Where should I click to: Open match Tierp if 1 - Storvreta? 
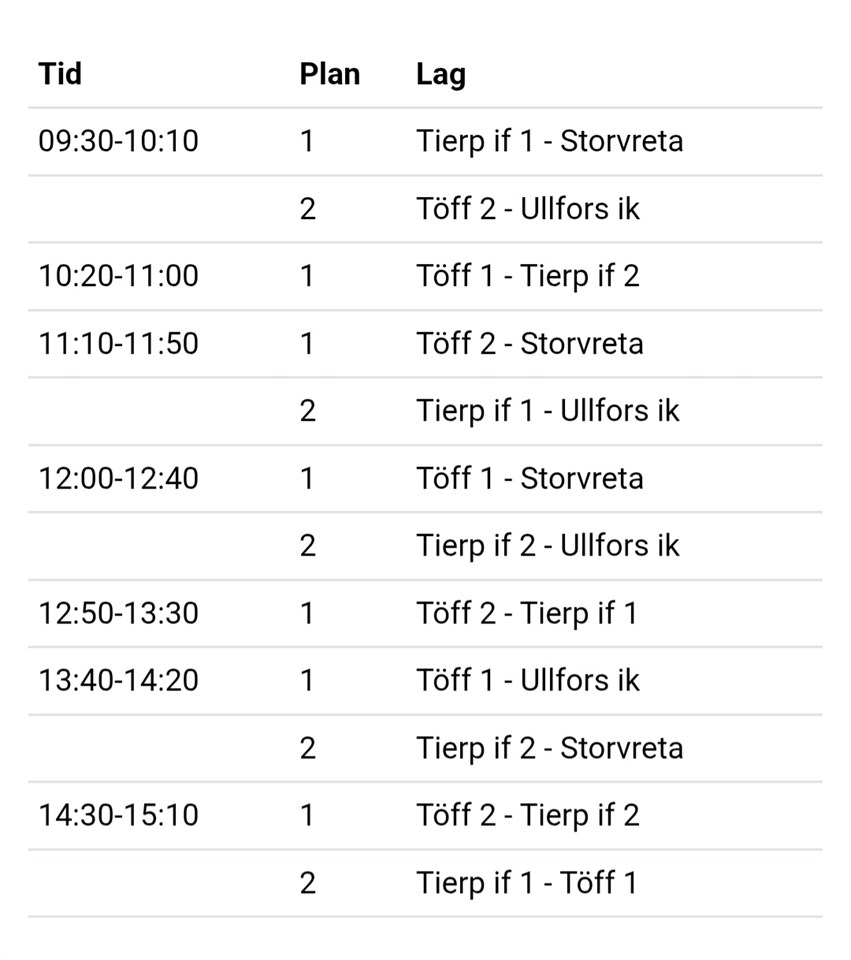pos(550,142)
